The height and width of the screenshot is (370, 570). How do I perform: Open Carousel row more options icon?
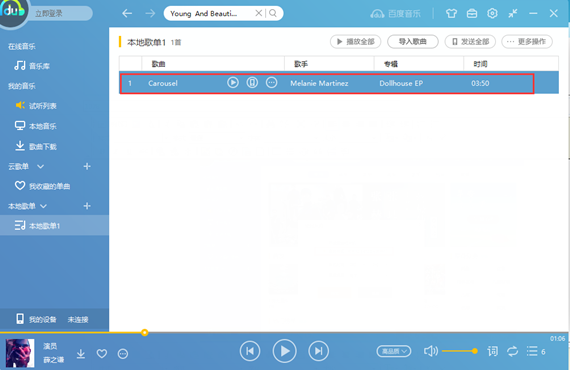(271, 83)
